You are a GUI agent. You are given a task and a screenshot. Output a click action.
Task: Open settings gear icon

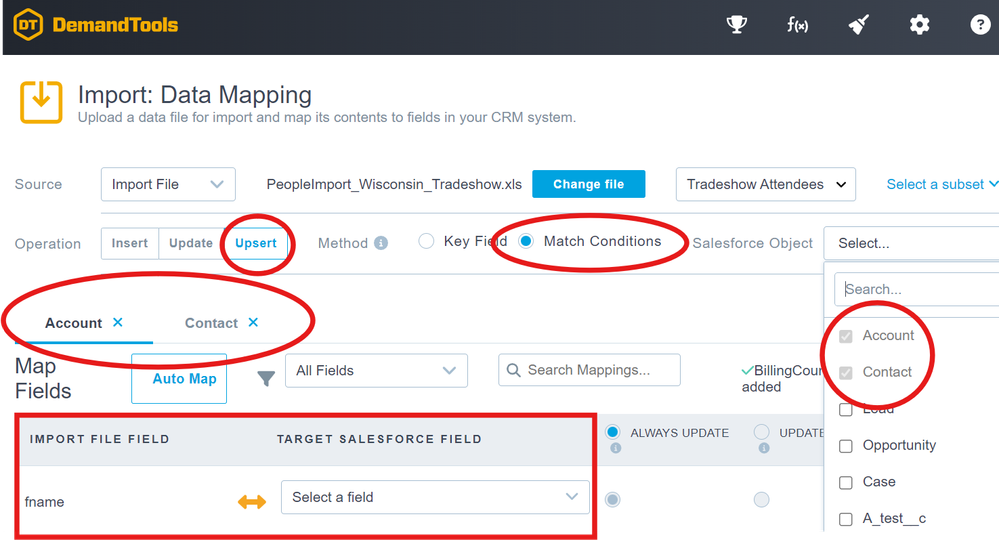click(919, 25)
